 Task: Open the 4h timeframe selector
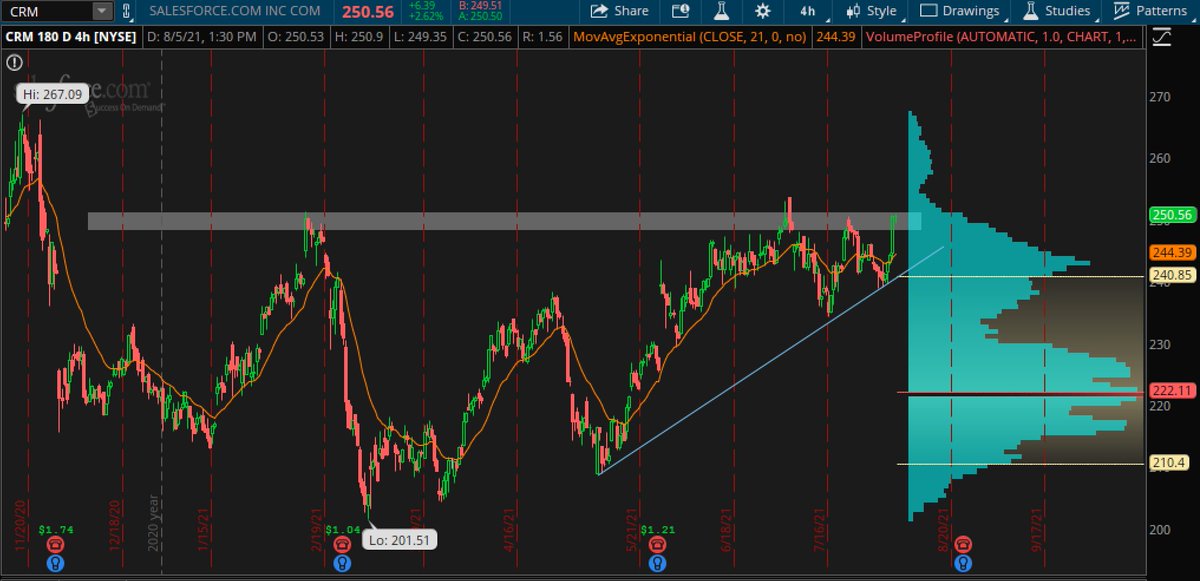click(809, 11)
